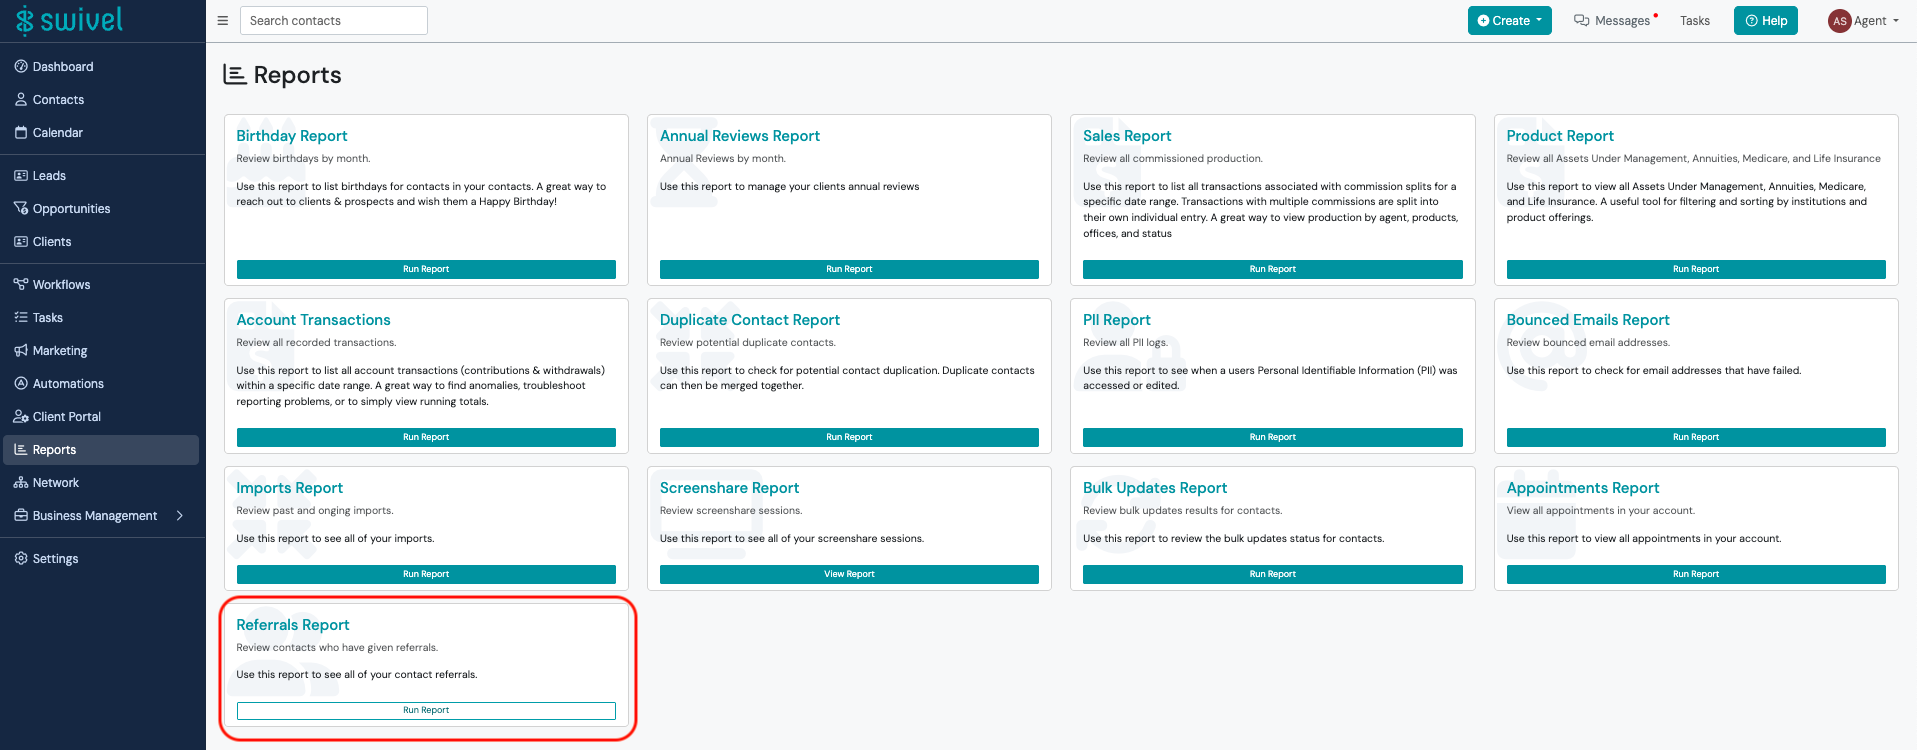1917x750 pixels.
Task: Click the Tasks checklist icon in sidebar
Action: [21, 318]
